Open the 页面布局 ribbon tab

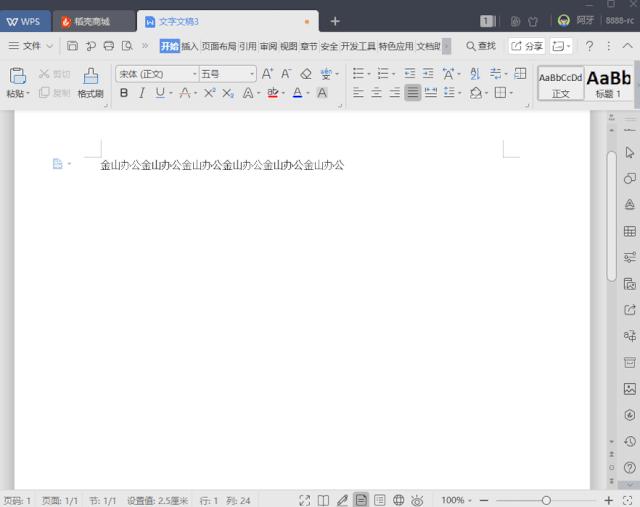tap(219, 46)
